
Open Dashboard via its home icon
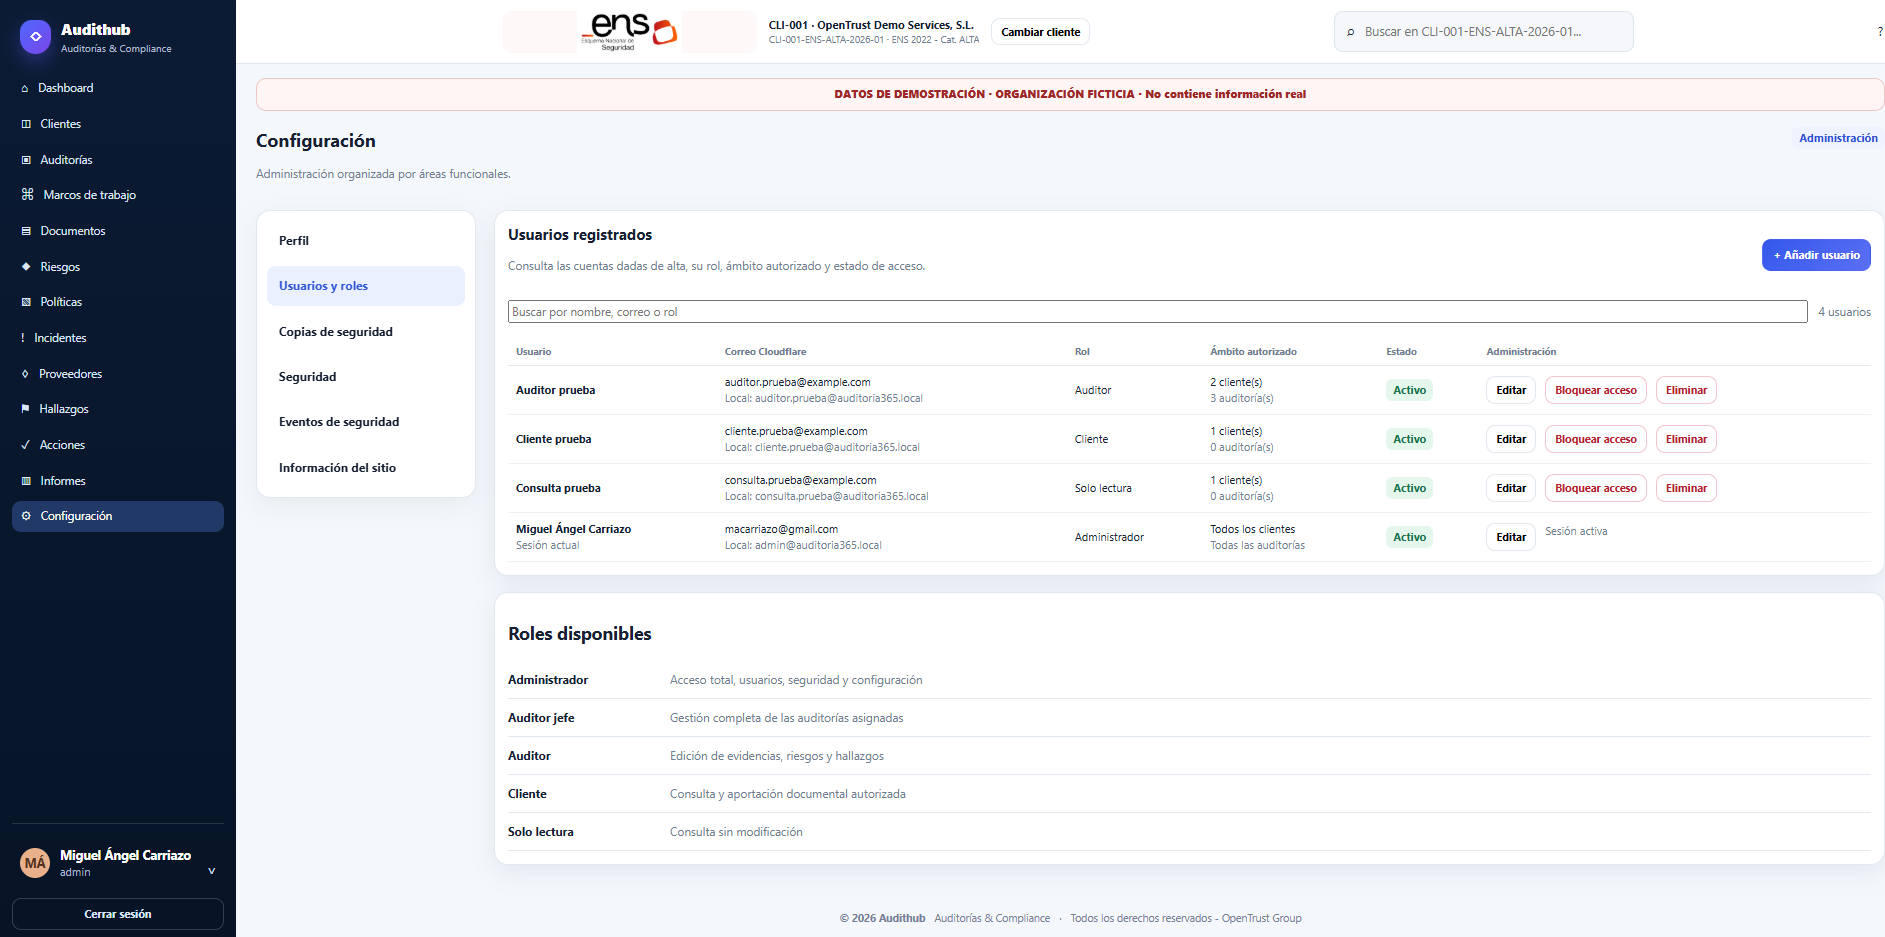pos(25,88)
